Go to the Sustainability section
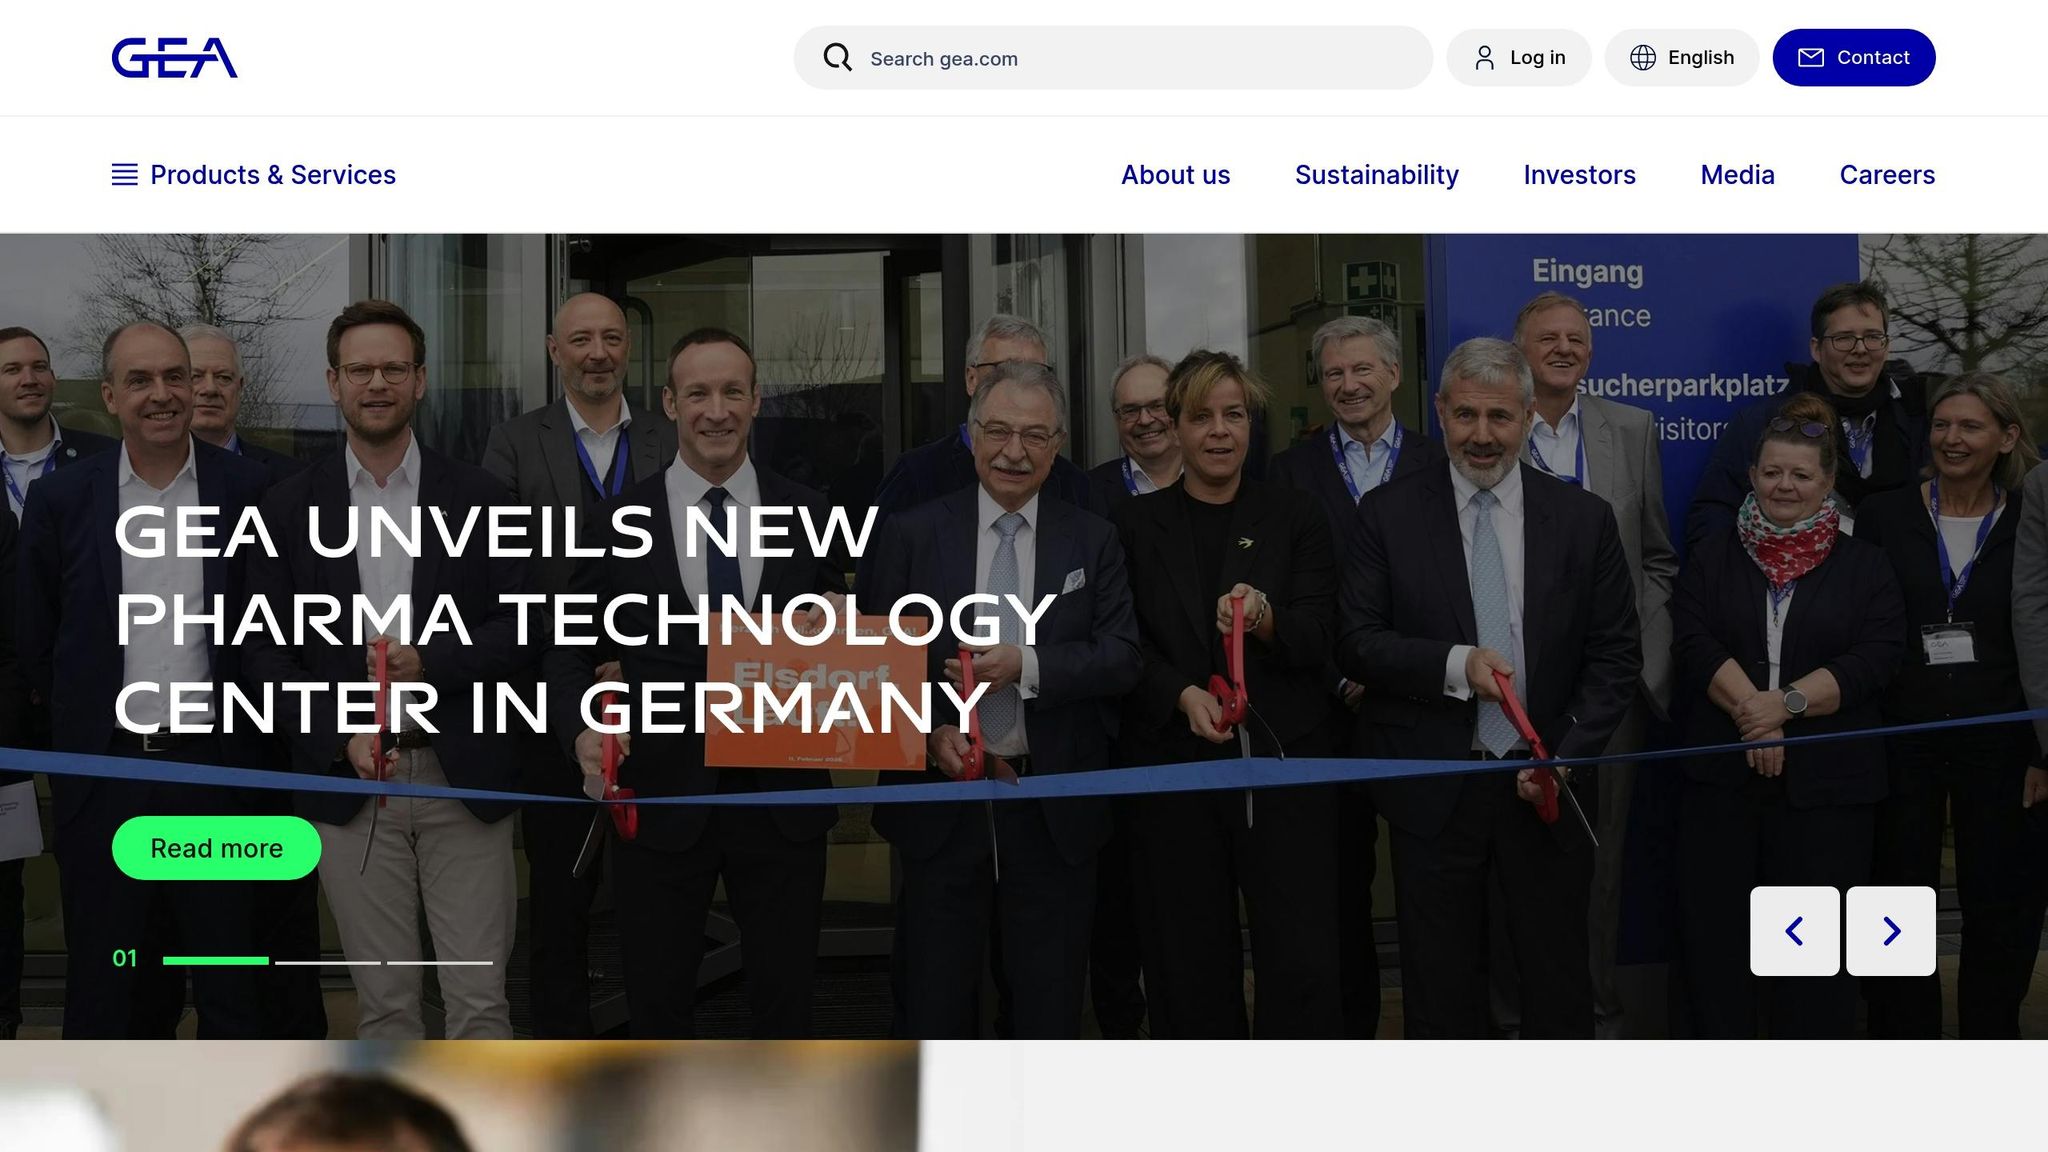The image size is (2048, 1152). tap(1377, 175)
